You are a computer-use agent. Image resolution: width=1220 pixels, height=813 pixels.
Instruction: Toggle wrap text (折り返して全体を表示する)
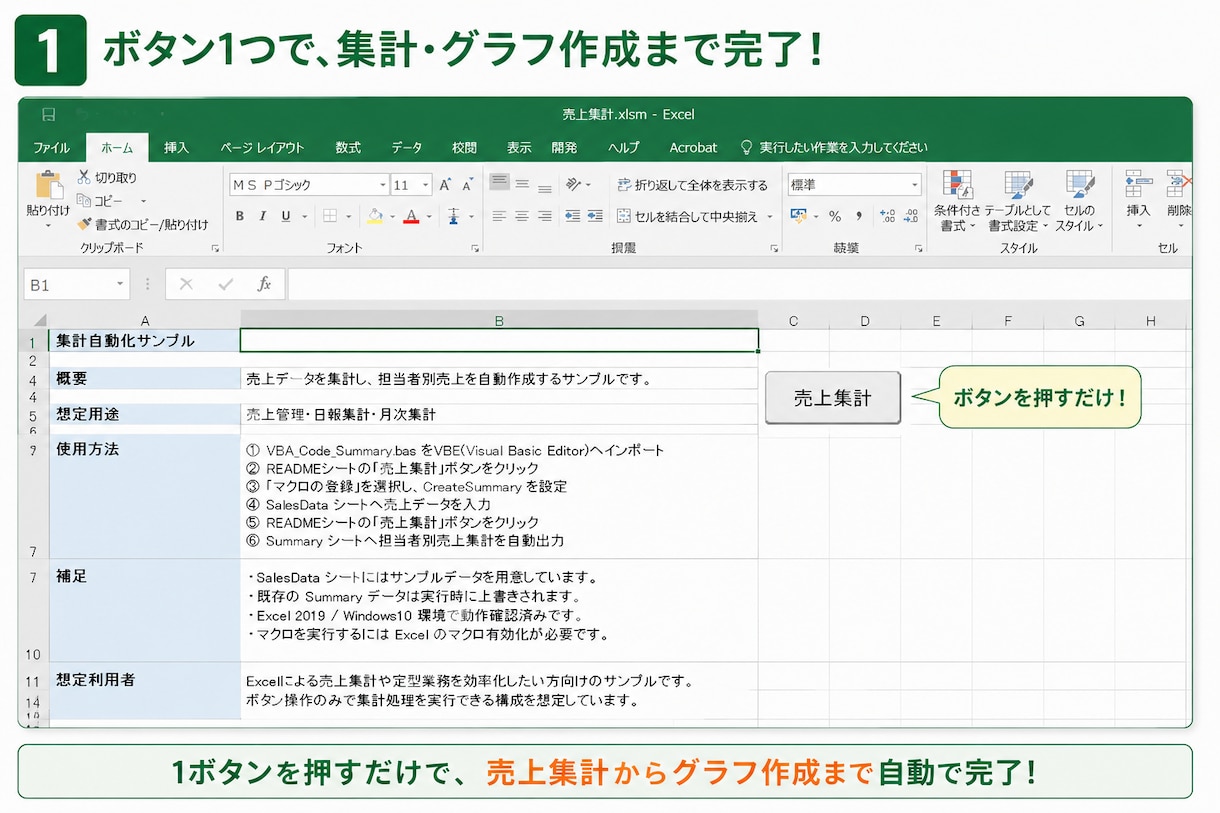692,185
